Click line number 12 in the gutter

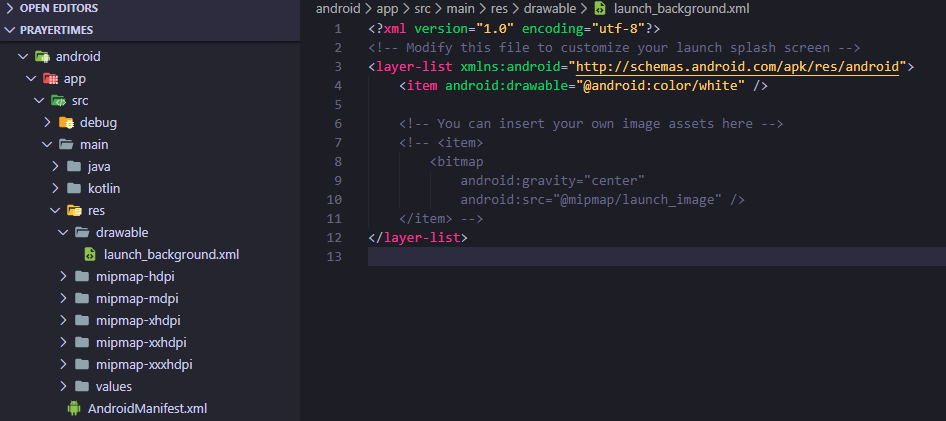pyautogui.click(x=334, y=237)
